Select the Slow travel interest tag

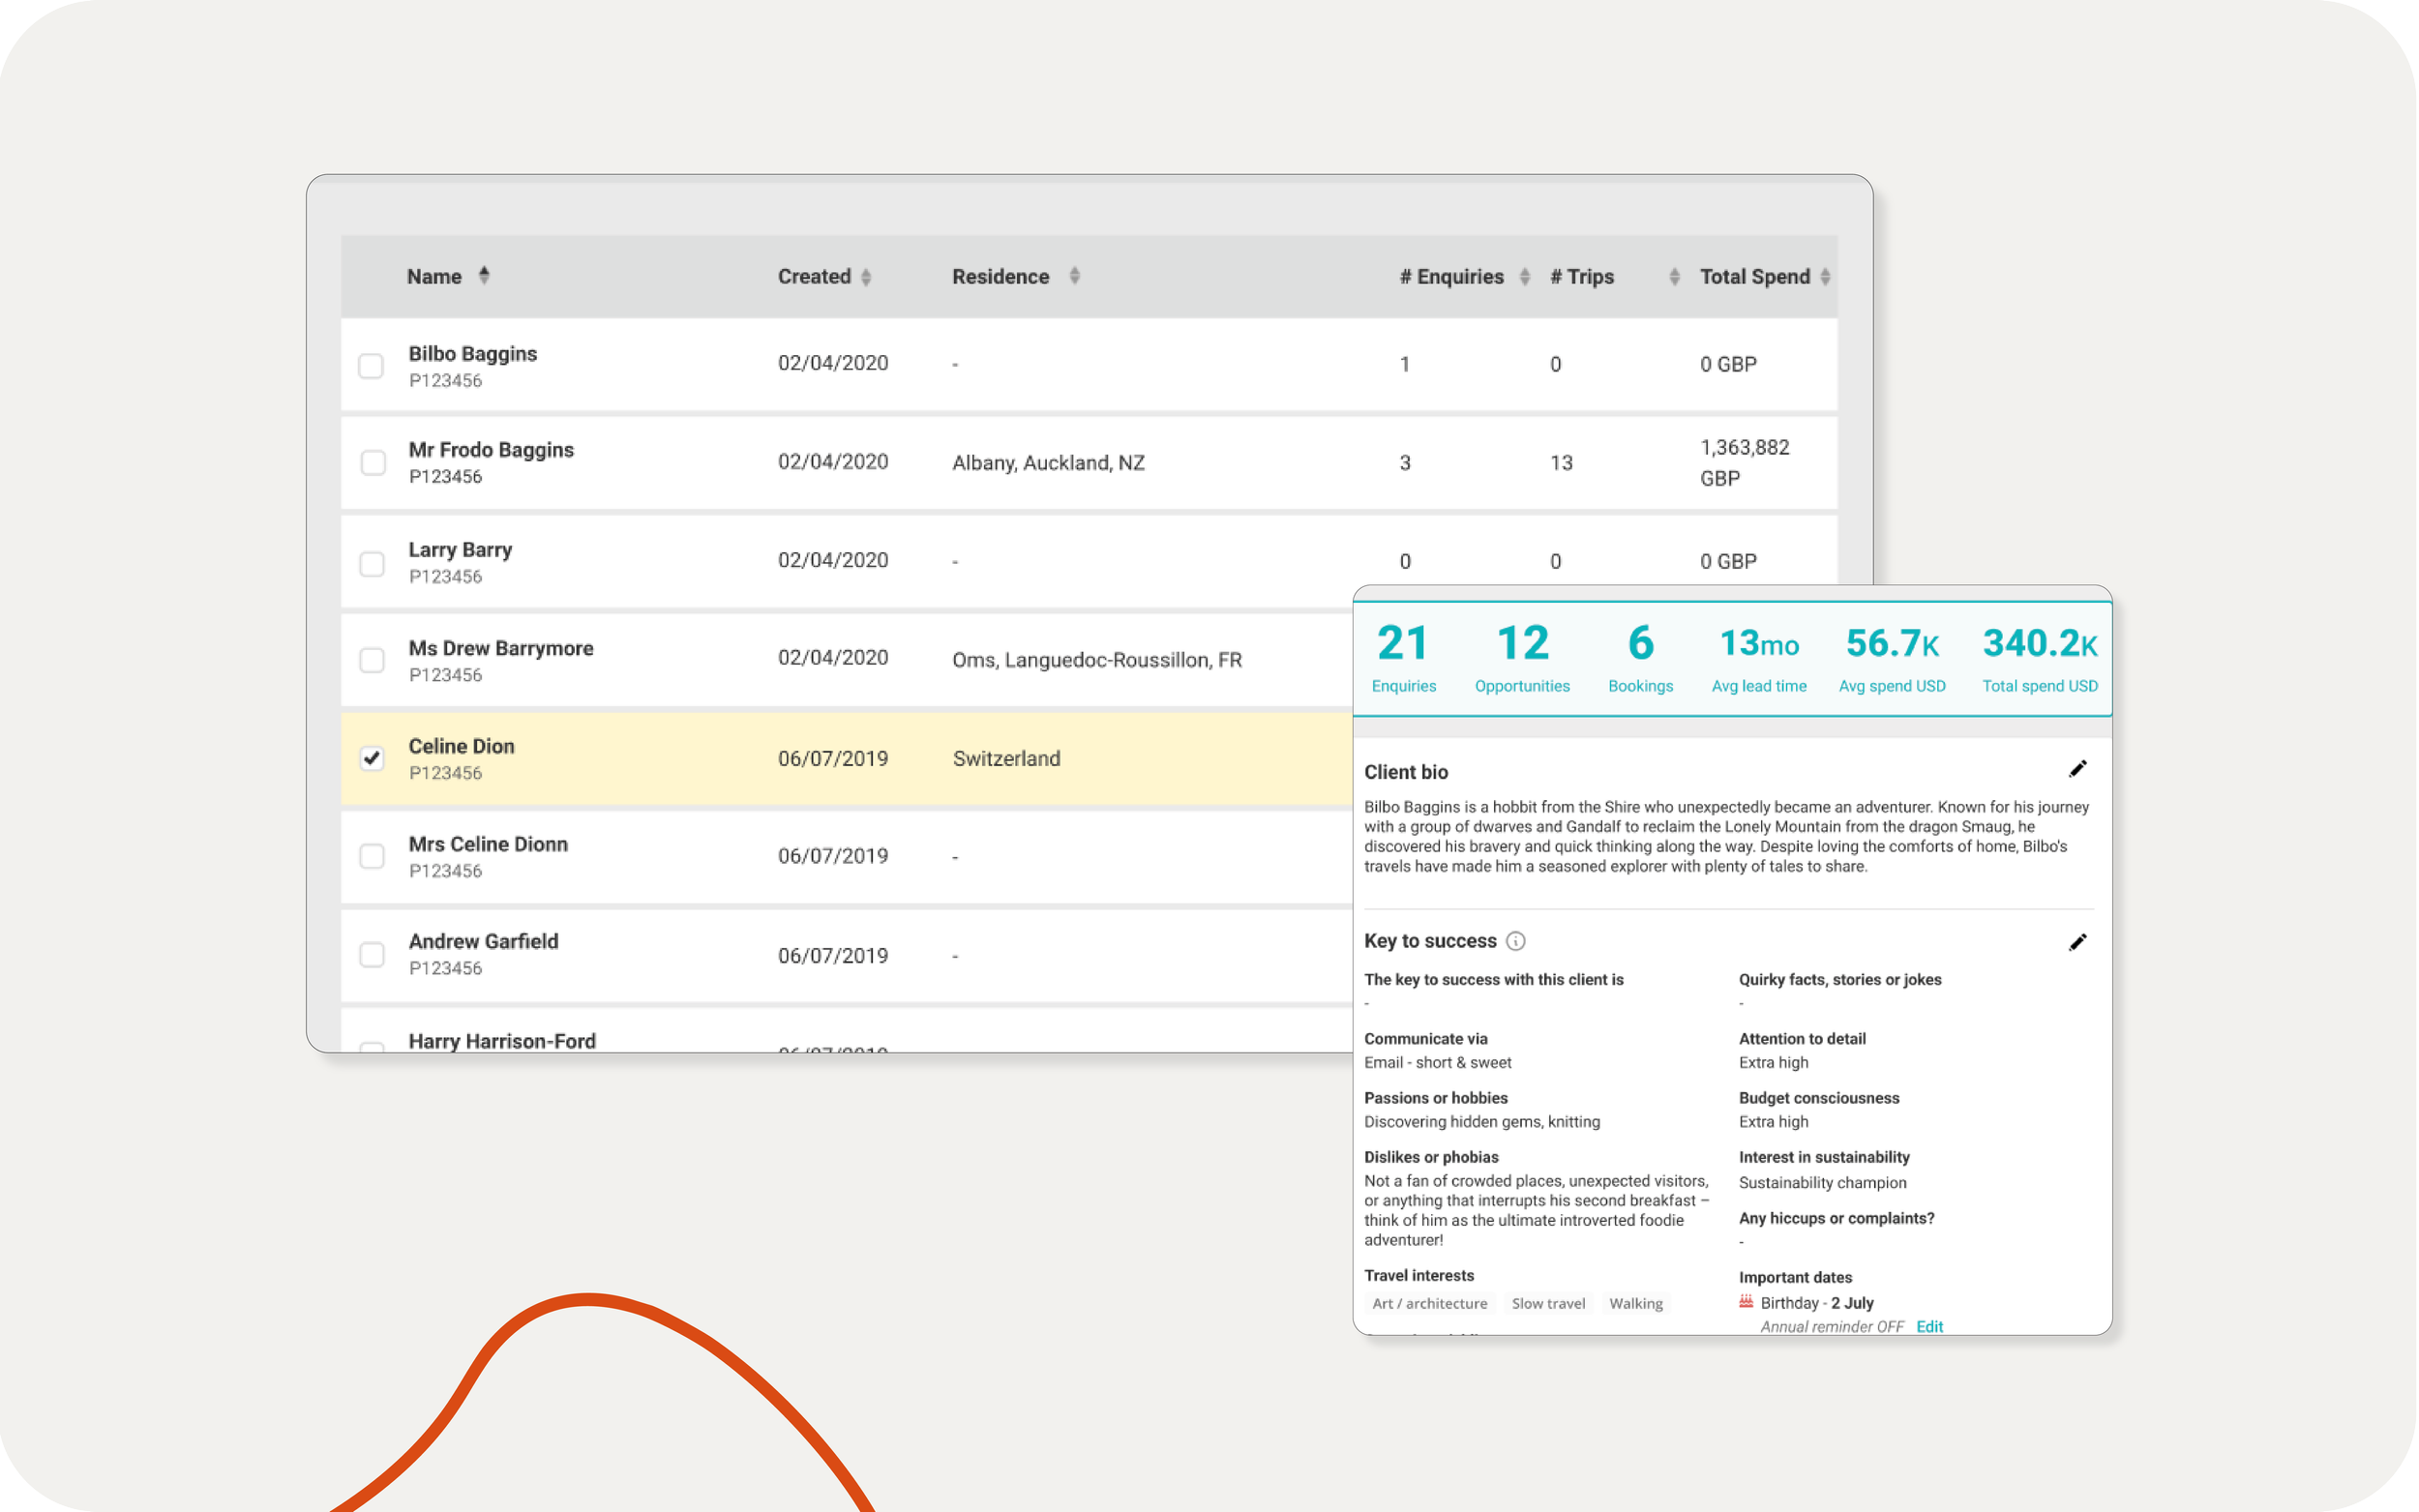(1550, 1304)
